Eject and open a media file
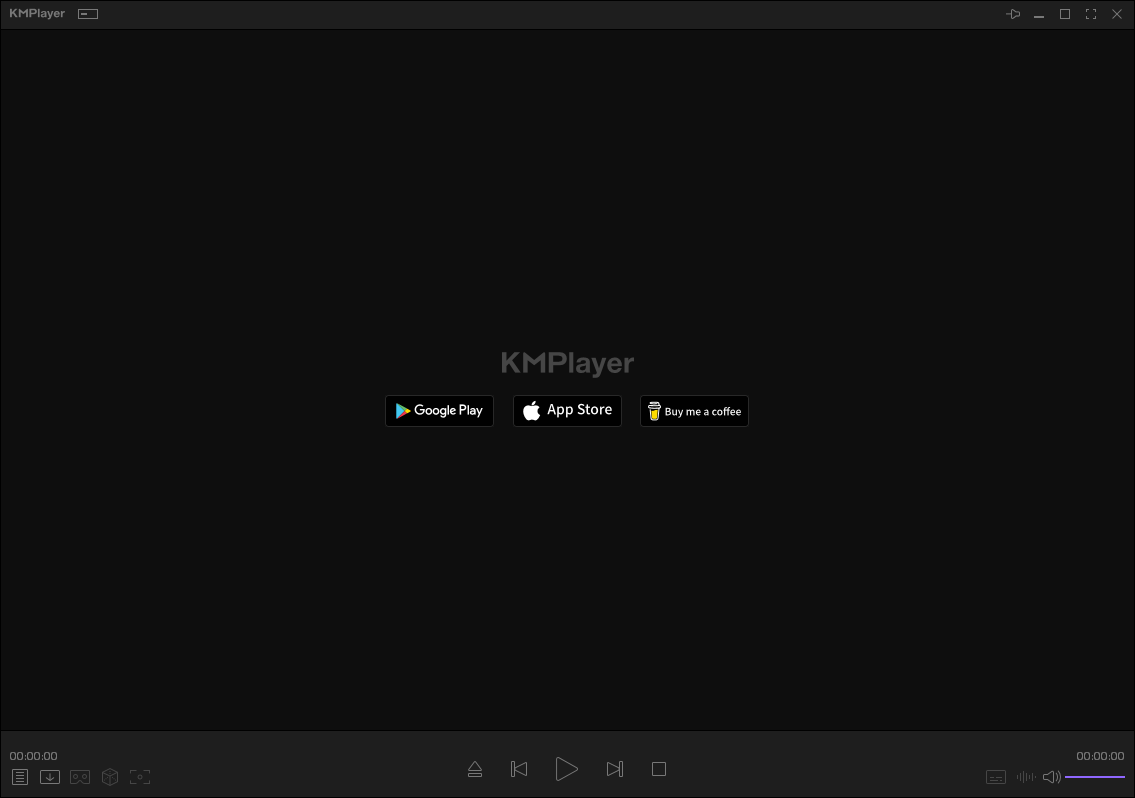Viewport: 1135px width, 798px height. [475, 768]
